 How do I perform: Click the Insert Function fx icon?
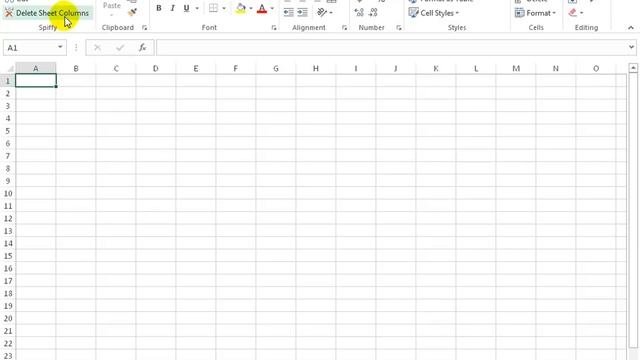click(142, 48)
